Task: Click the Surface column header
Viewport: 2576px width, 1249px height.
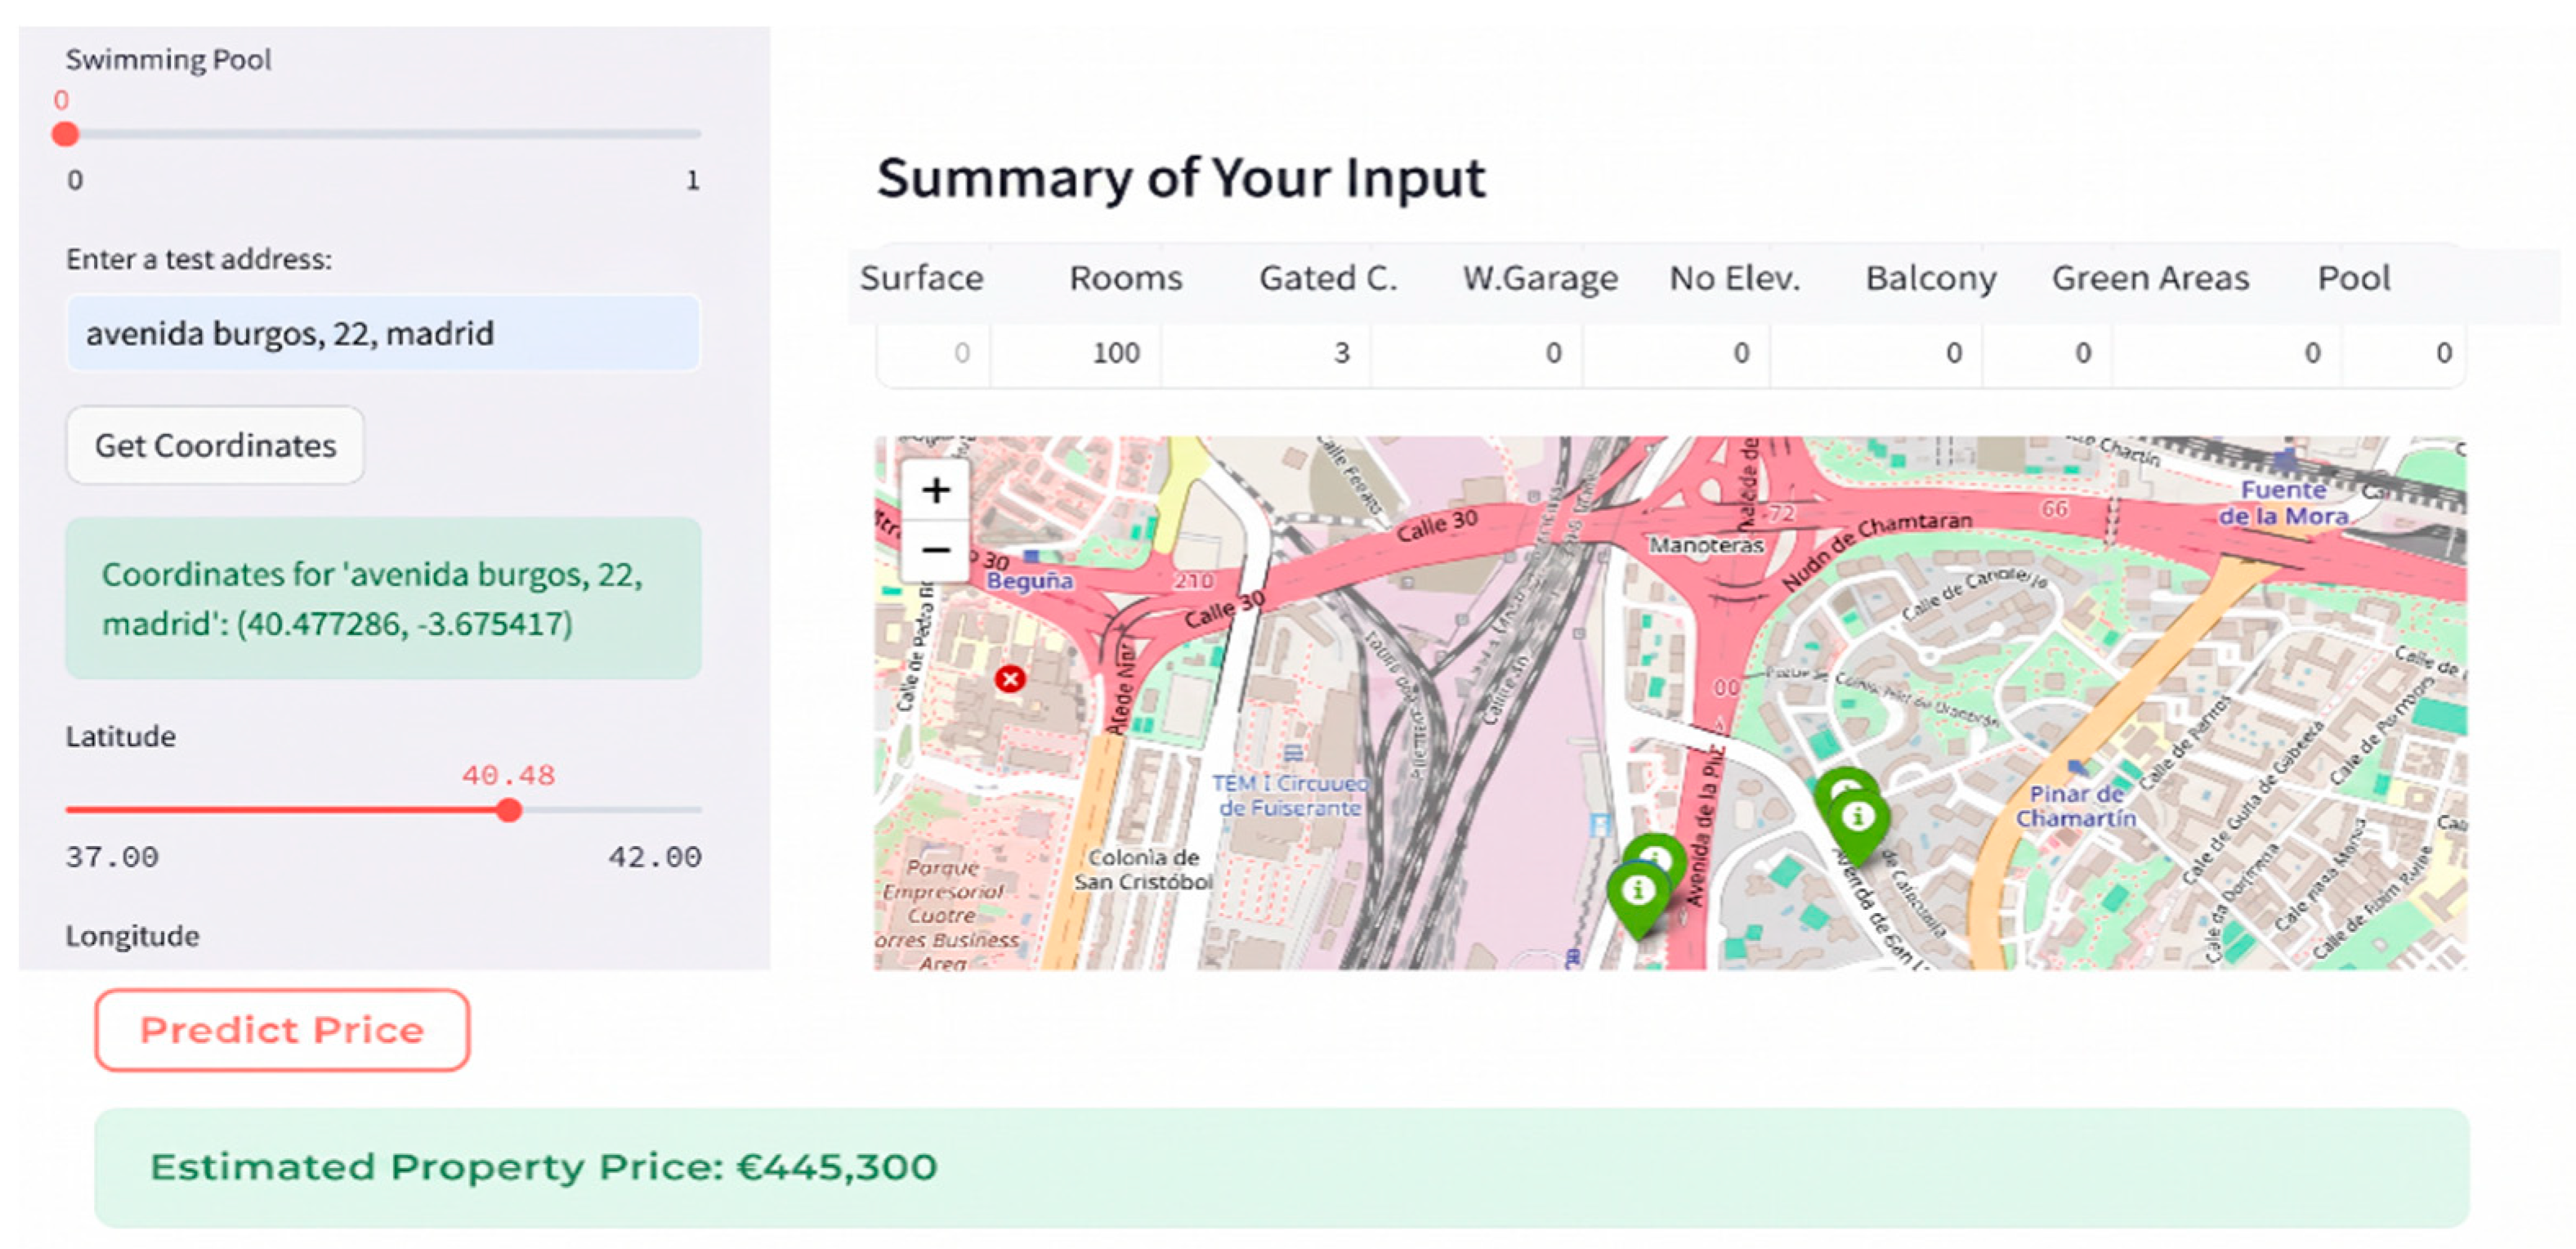Action: [x=921, y=277]
